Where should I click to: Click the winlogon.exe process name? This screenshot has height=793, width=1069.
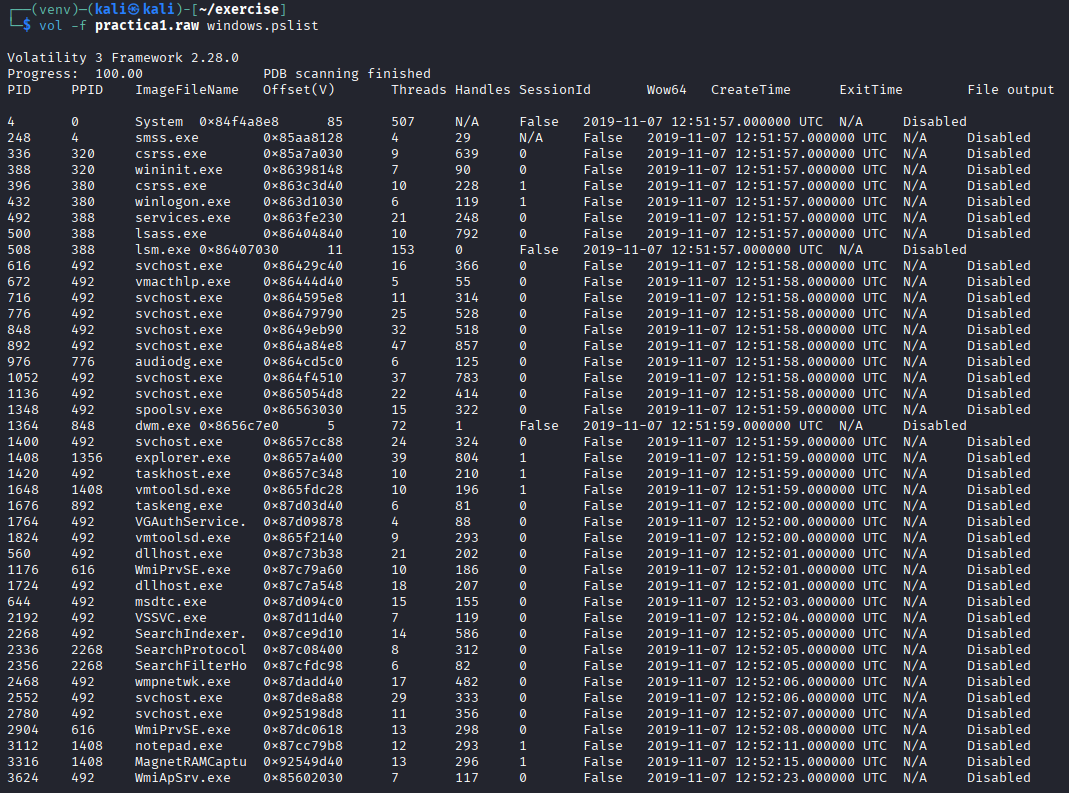183,202
